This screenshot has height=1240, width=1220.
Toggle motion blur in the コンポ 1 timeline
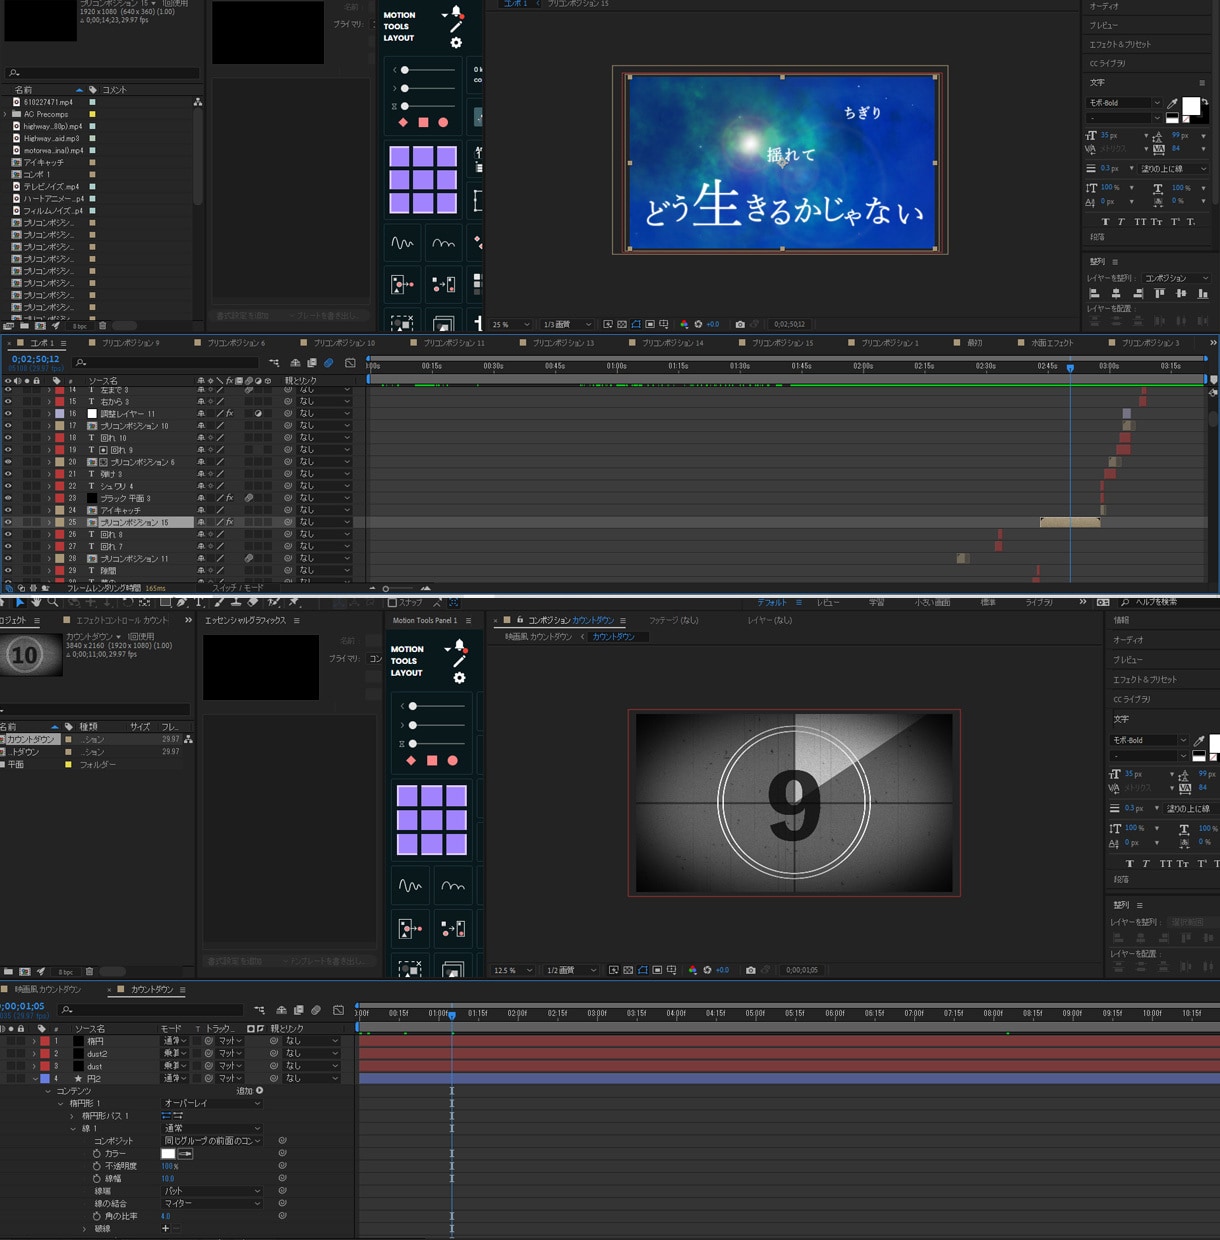328,363
